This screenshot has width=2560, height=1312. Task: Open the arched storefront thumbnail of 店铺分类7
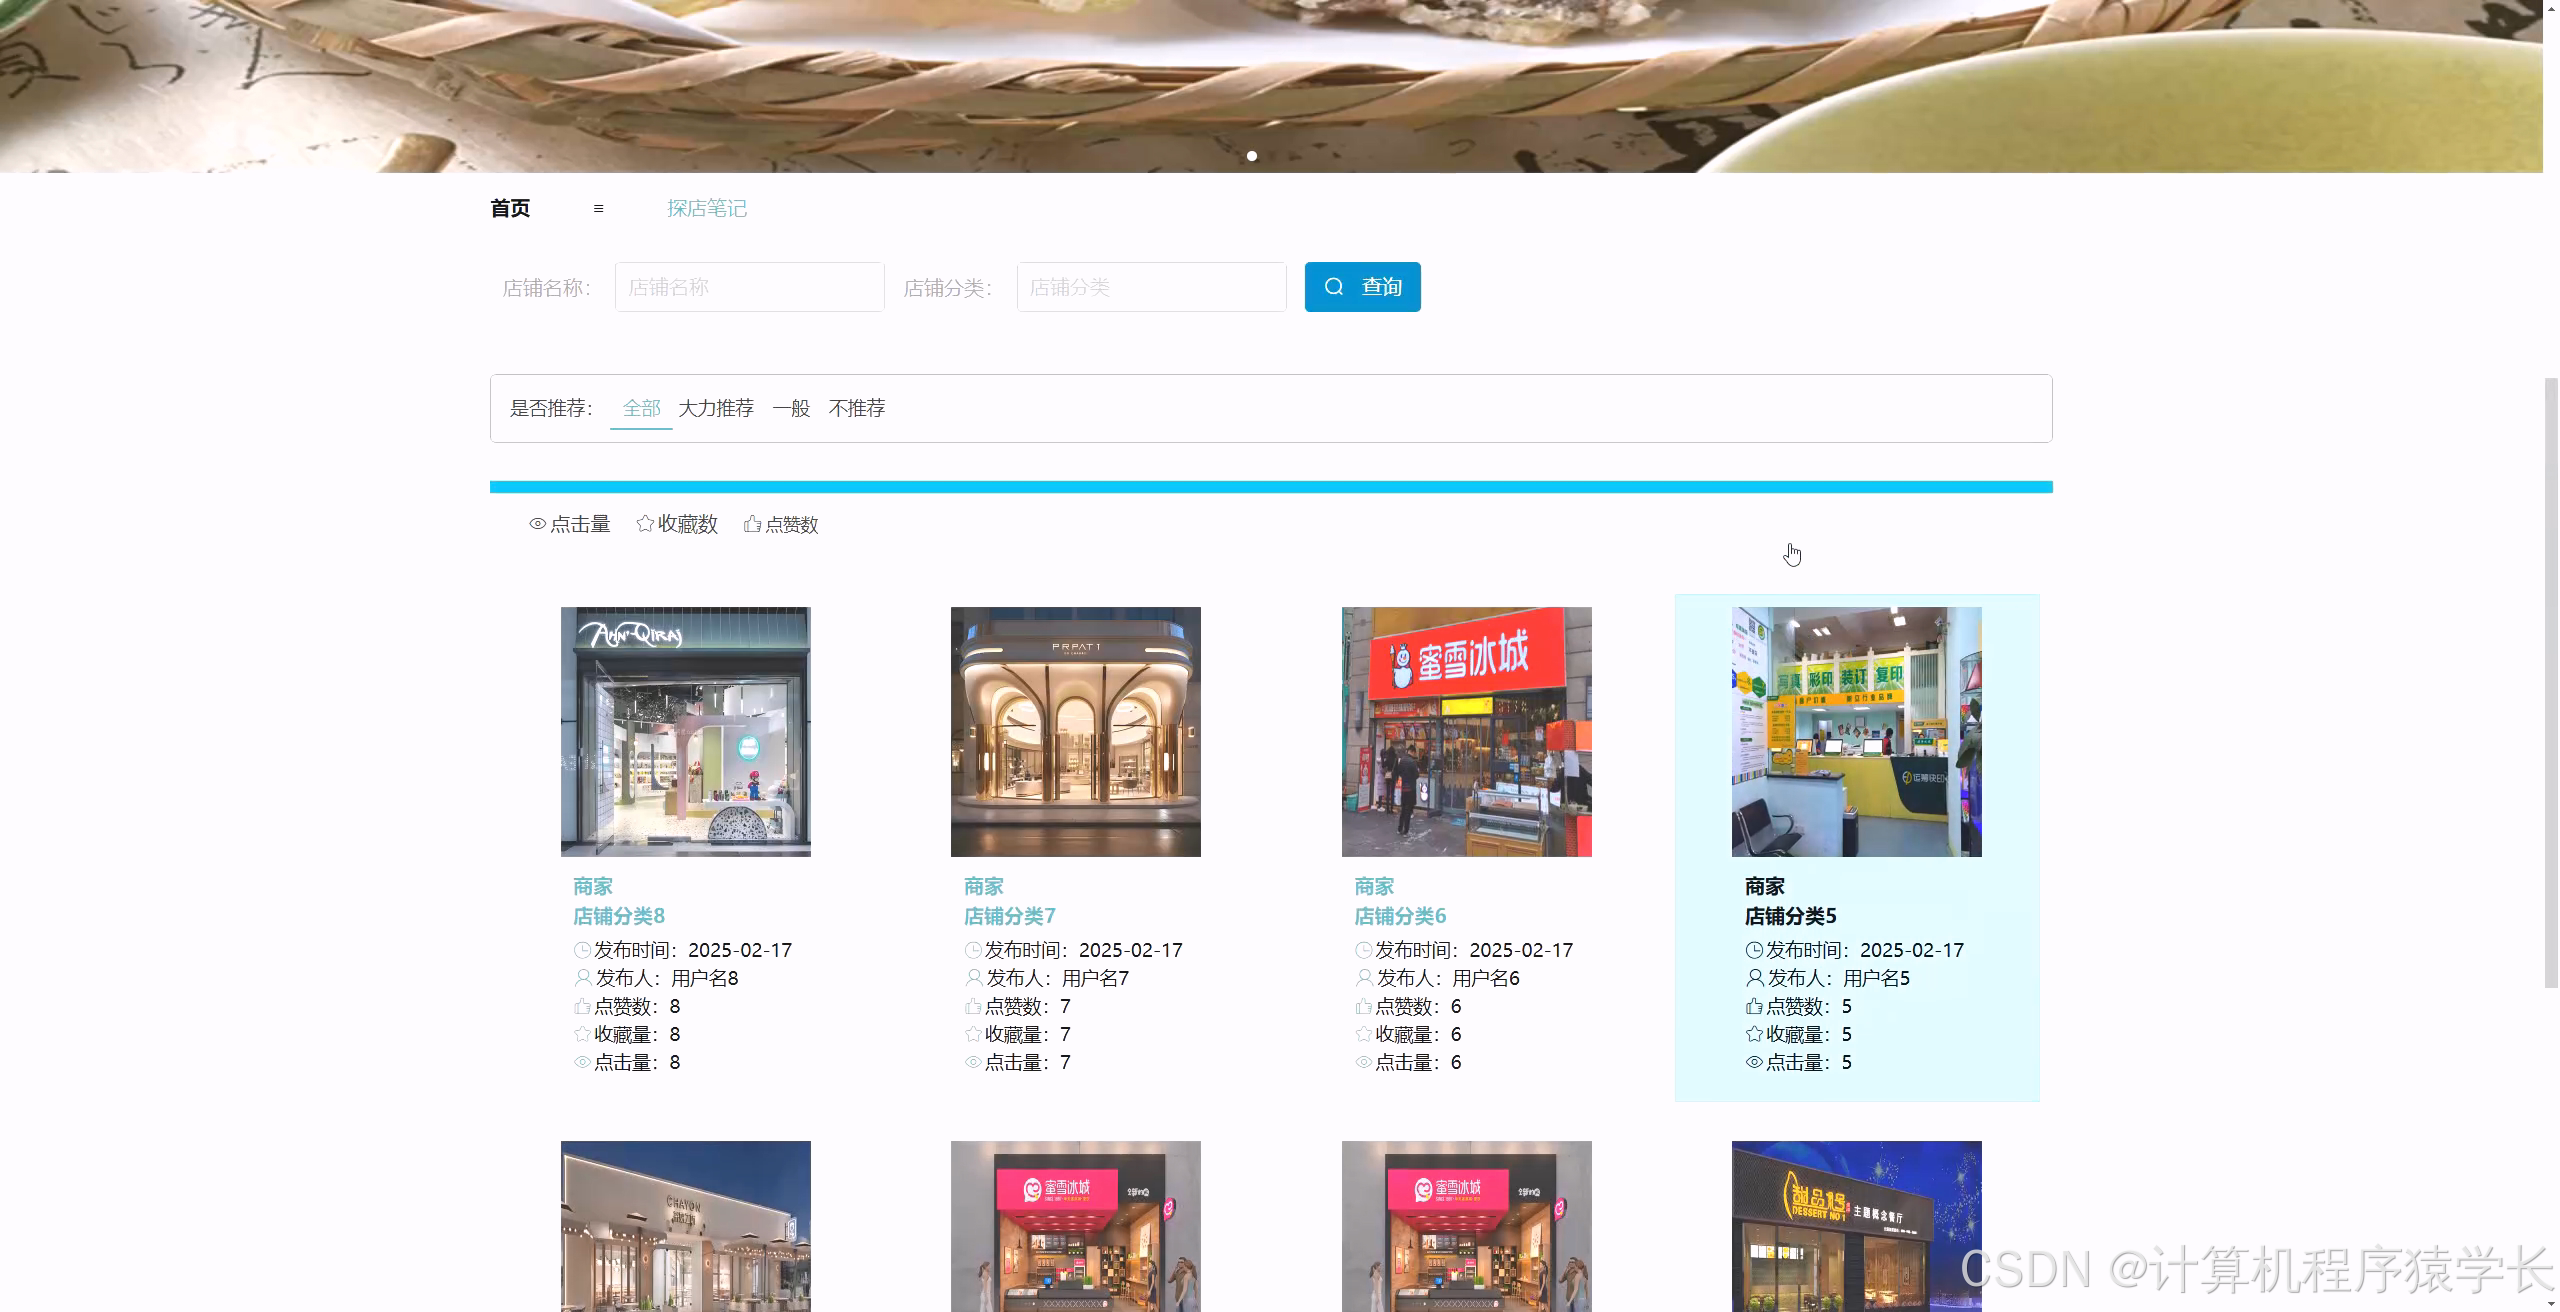click(1076, 731)
